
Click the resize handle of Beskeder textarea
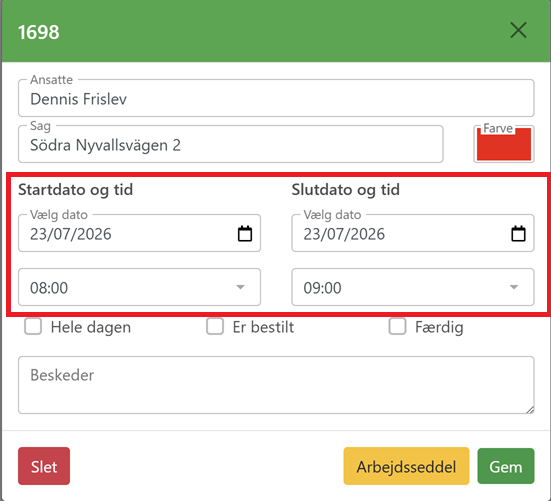530,409
